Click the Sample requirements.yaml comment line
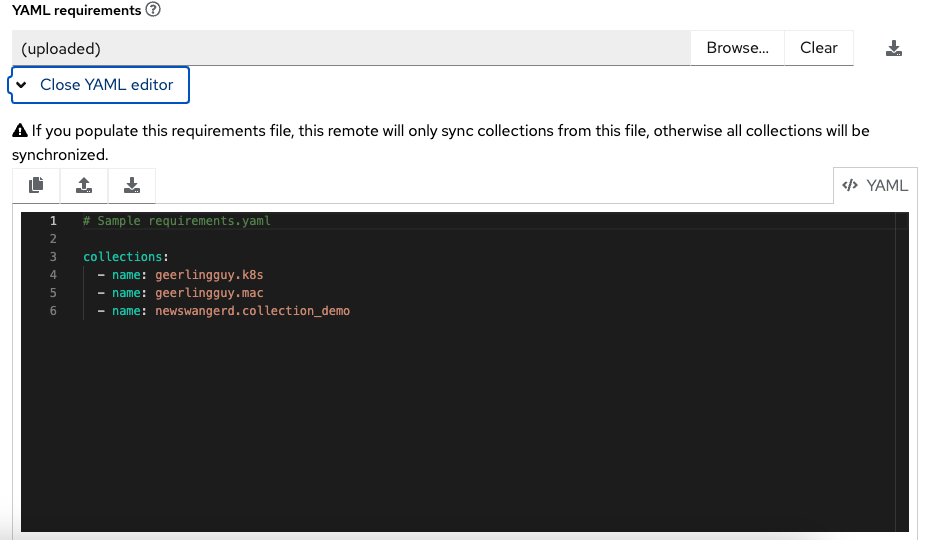The height and width of the screenshot is (540, 925). click(177, 221)
